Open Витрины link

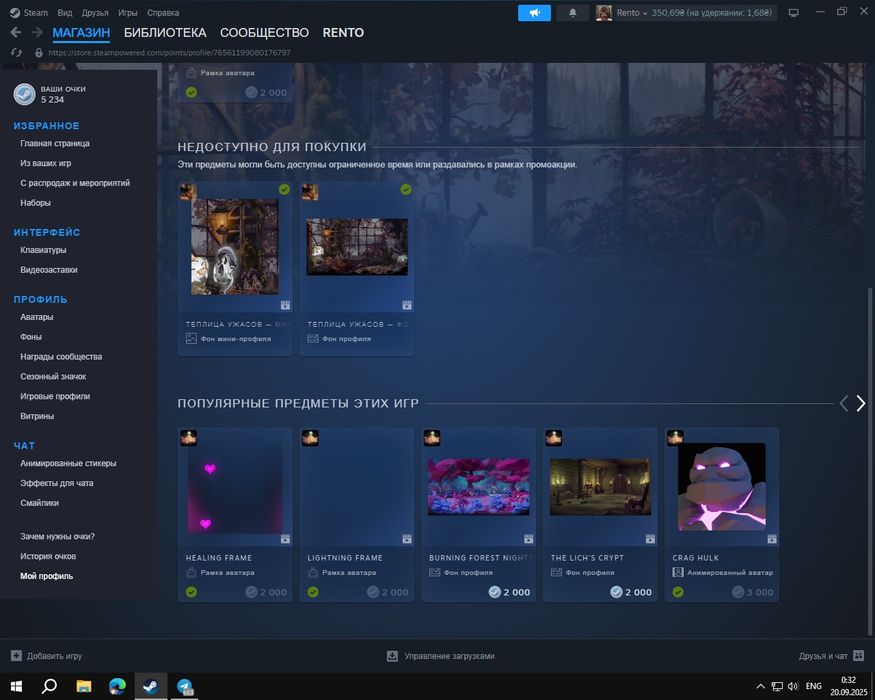(37, 416)
